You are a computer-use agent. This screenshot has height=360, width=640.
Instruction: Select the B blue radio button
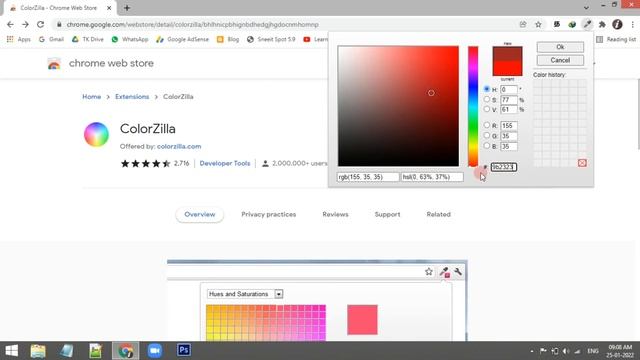click(487, 146)
